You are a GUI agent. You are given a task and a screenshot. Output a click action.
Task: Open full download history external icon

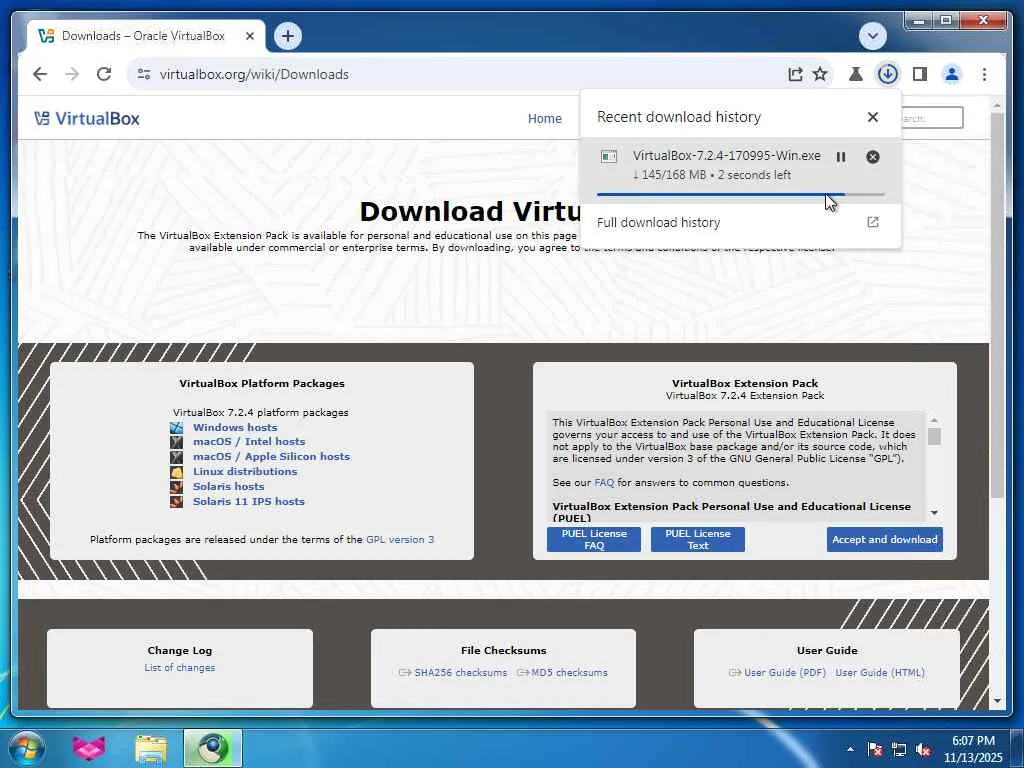pyautogui.click(x=872, y=222)
